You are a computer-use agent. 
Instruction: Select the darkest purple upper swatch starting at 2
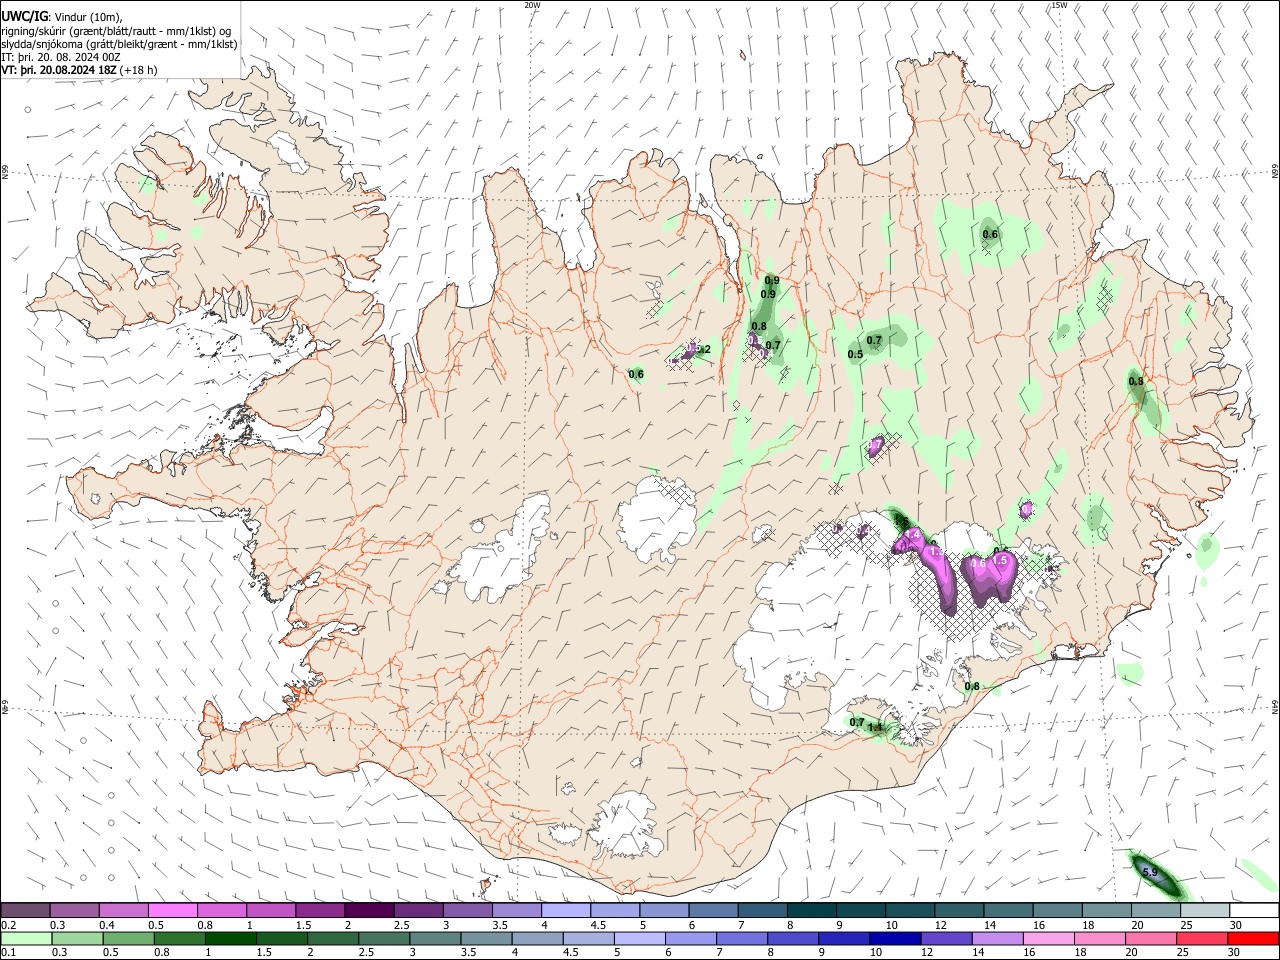pos(369,910)
